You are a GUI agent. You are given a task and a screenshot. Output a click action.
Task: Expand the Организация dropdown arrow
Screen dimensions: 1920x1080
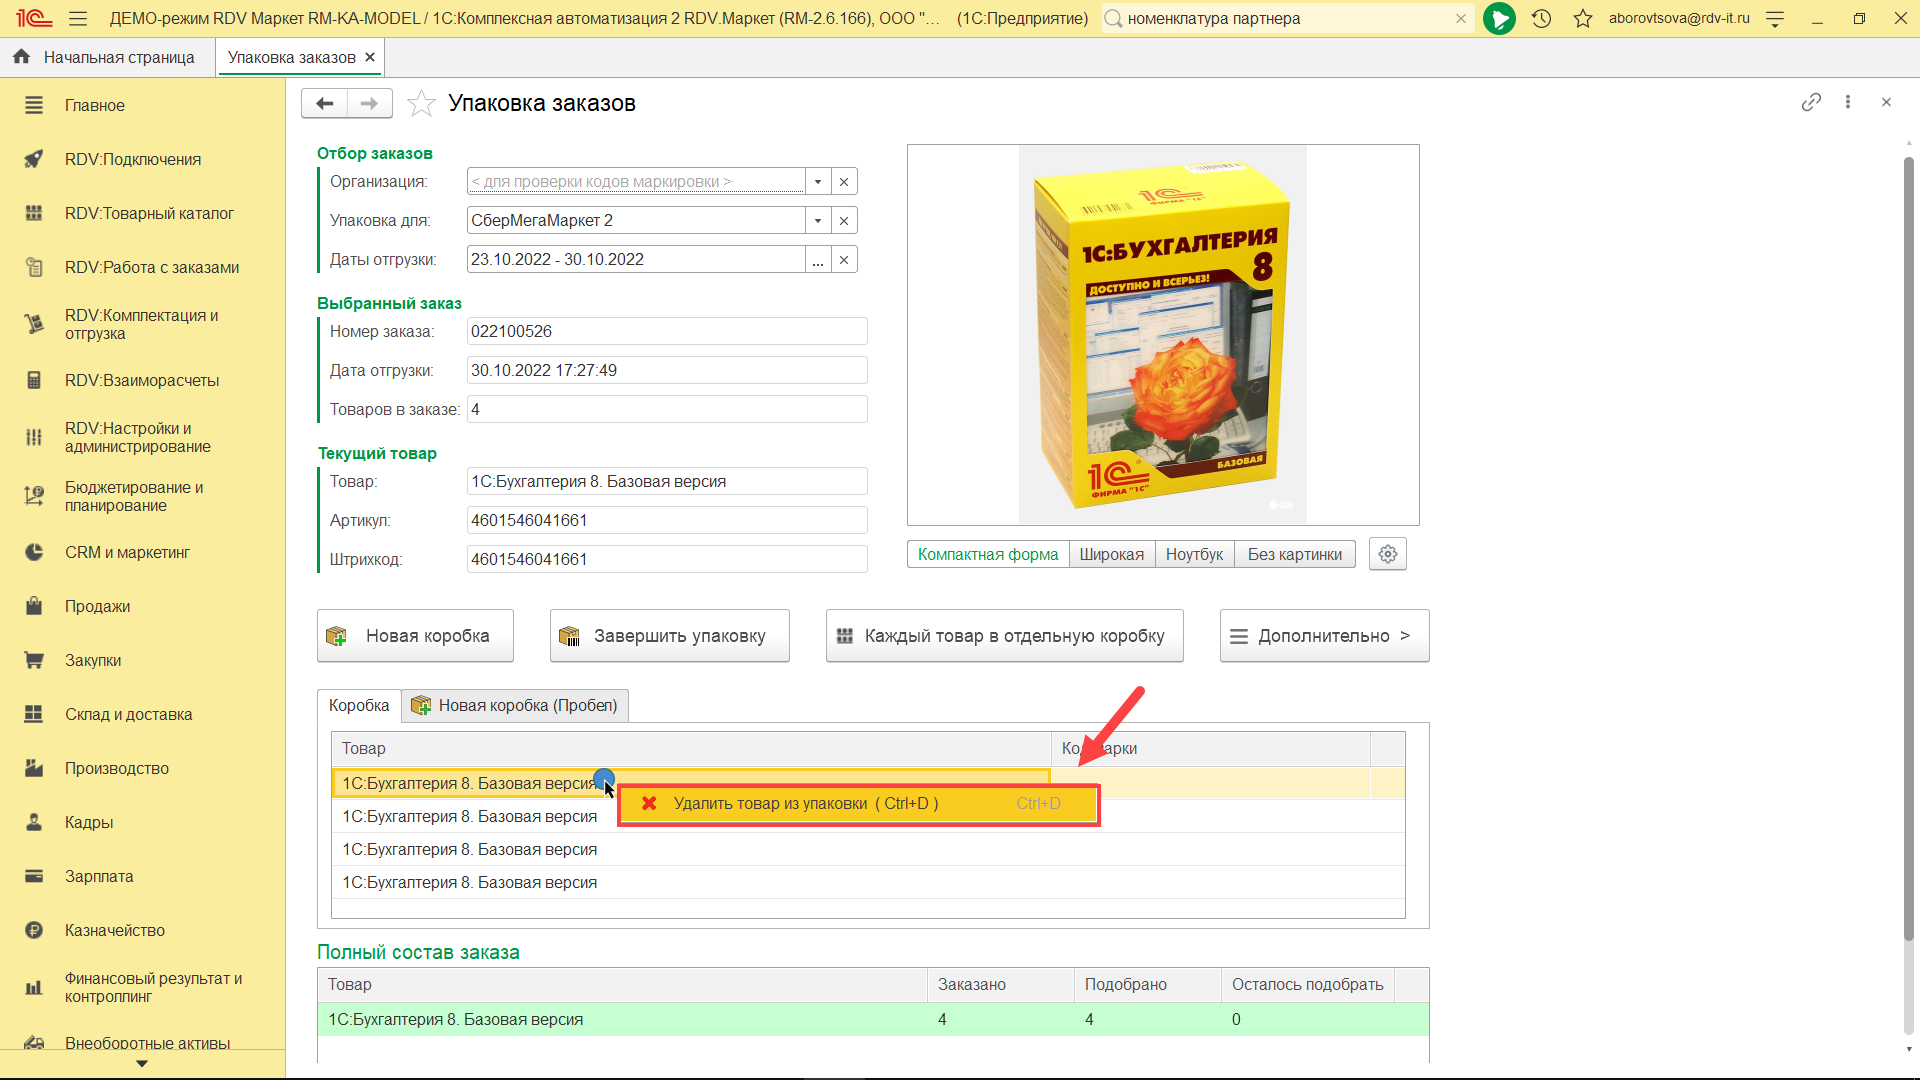tap(818, 181)
